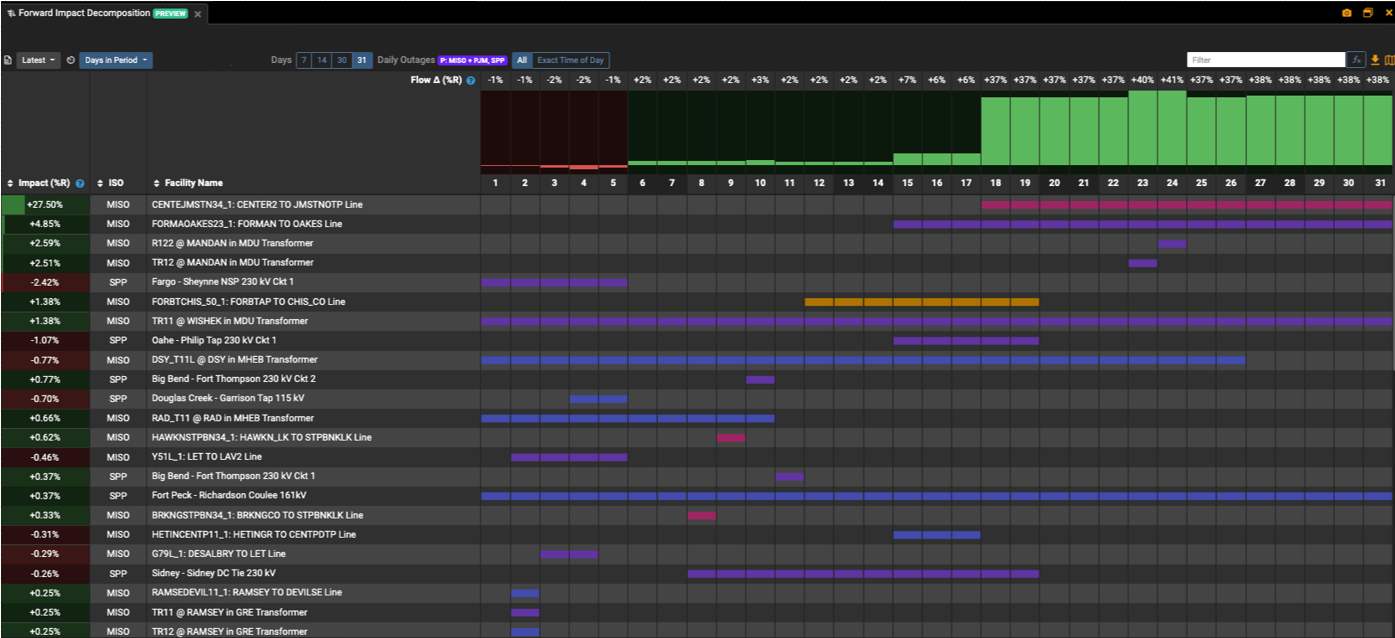This screenshot has width=1395, height=638.
Task: Click the pop-out window icon
Action: [1368, 13]
